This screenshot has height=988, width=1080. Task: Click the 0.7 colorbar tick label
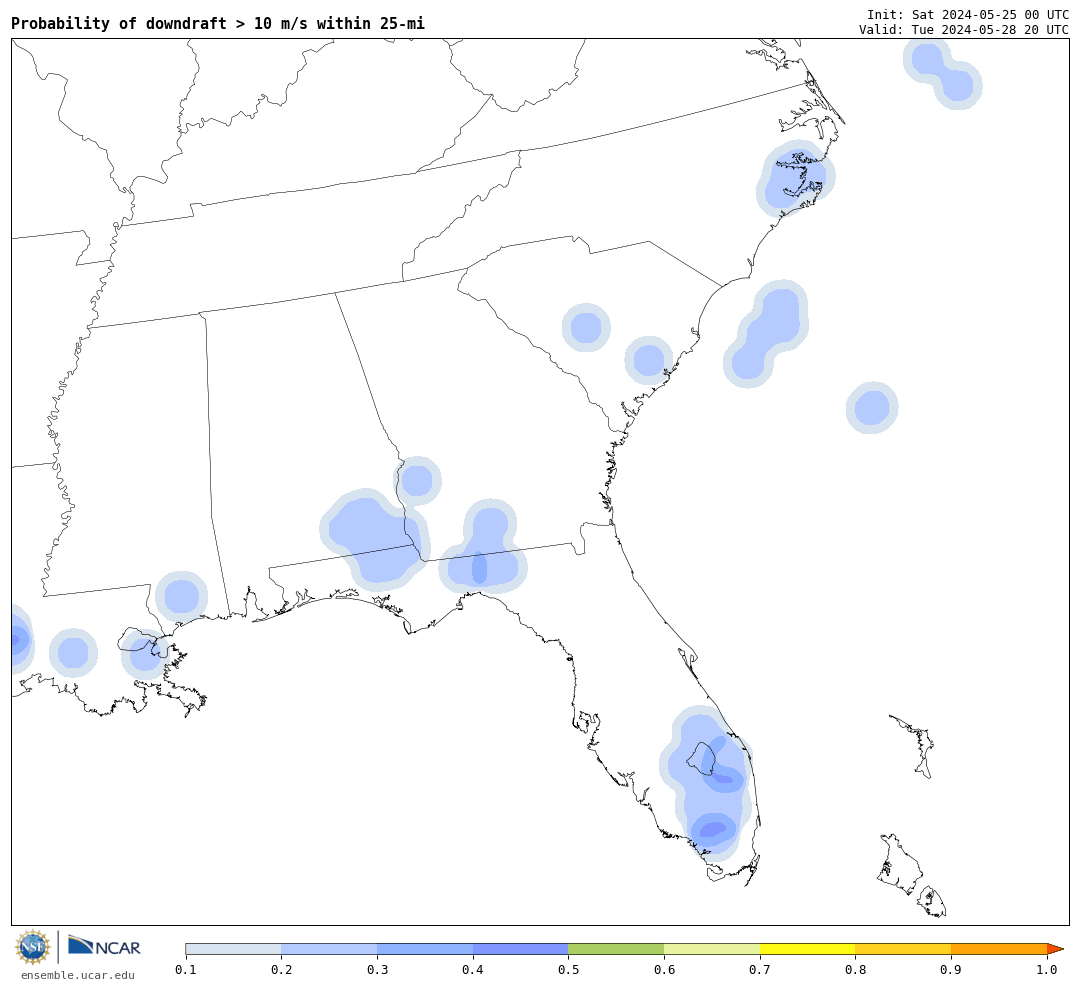(760, 969)
